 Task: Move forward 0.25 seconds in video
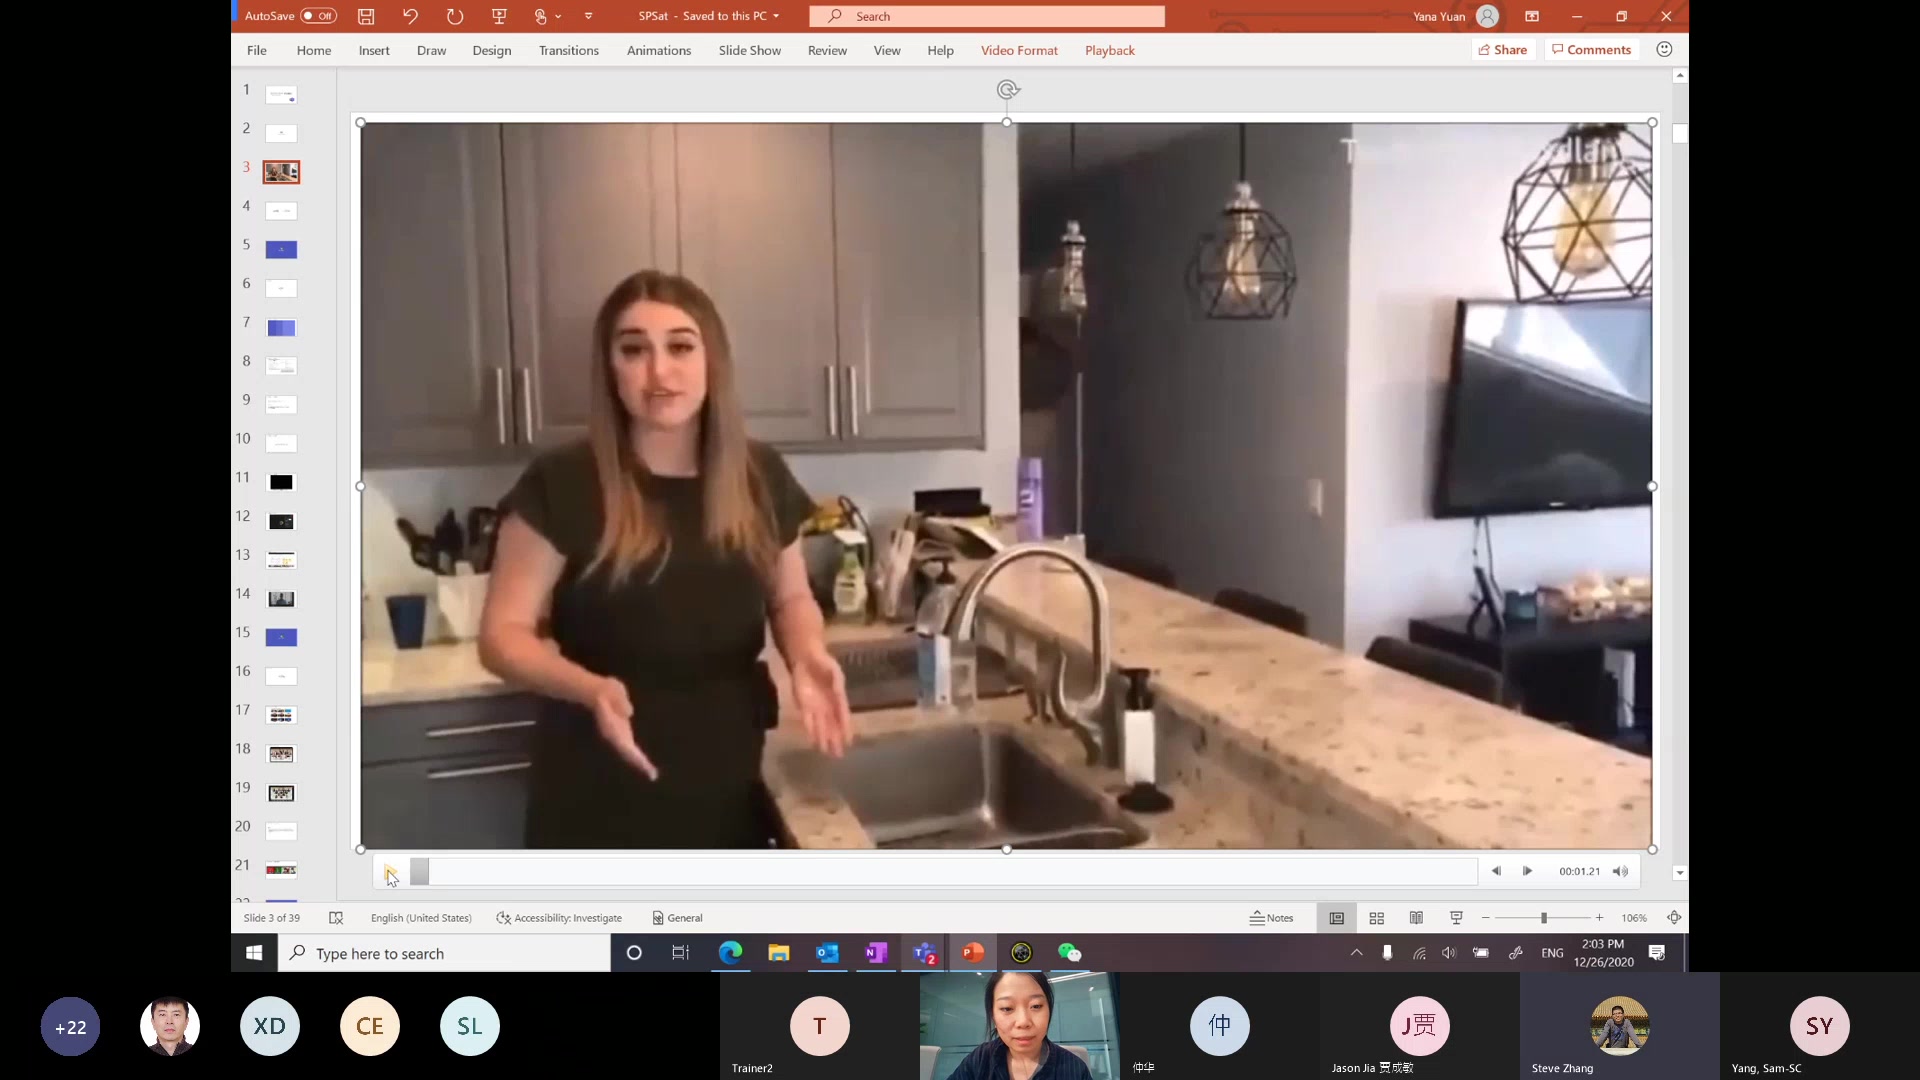tap(1527, 871)
